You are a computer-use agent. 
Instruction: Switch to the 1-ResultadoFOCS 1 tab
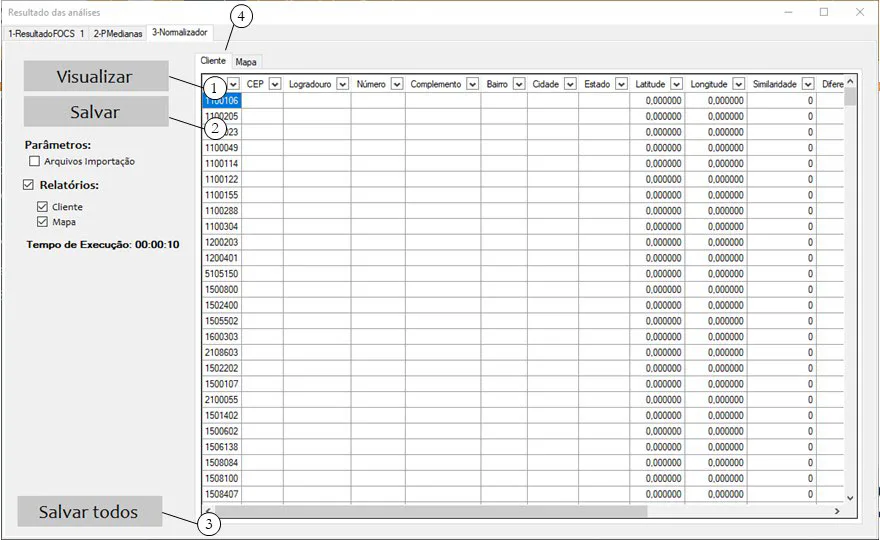(x=46, y=34)
